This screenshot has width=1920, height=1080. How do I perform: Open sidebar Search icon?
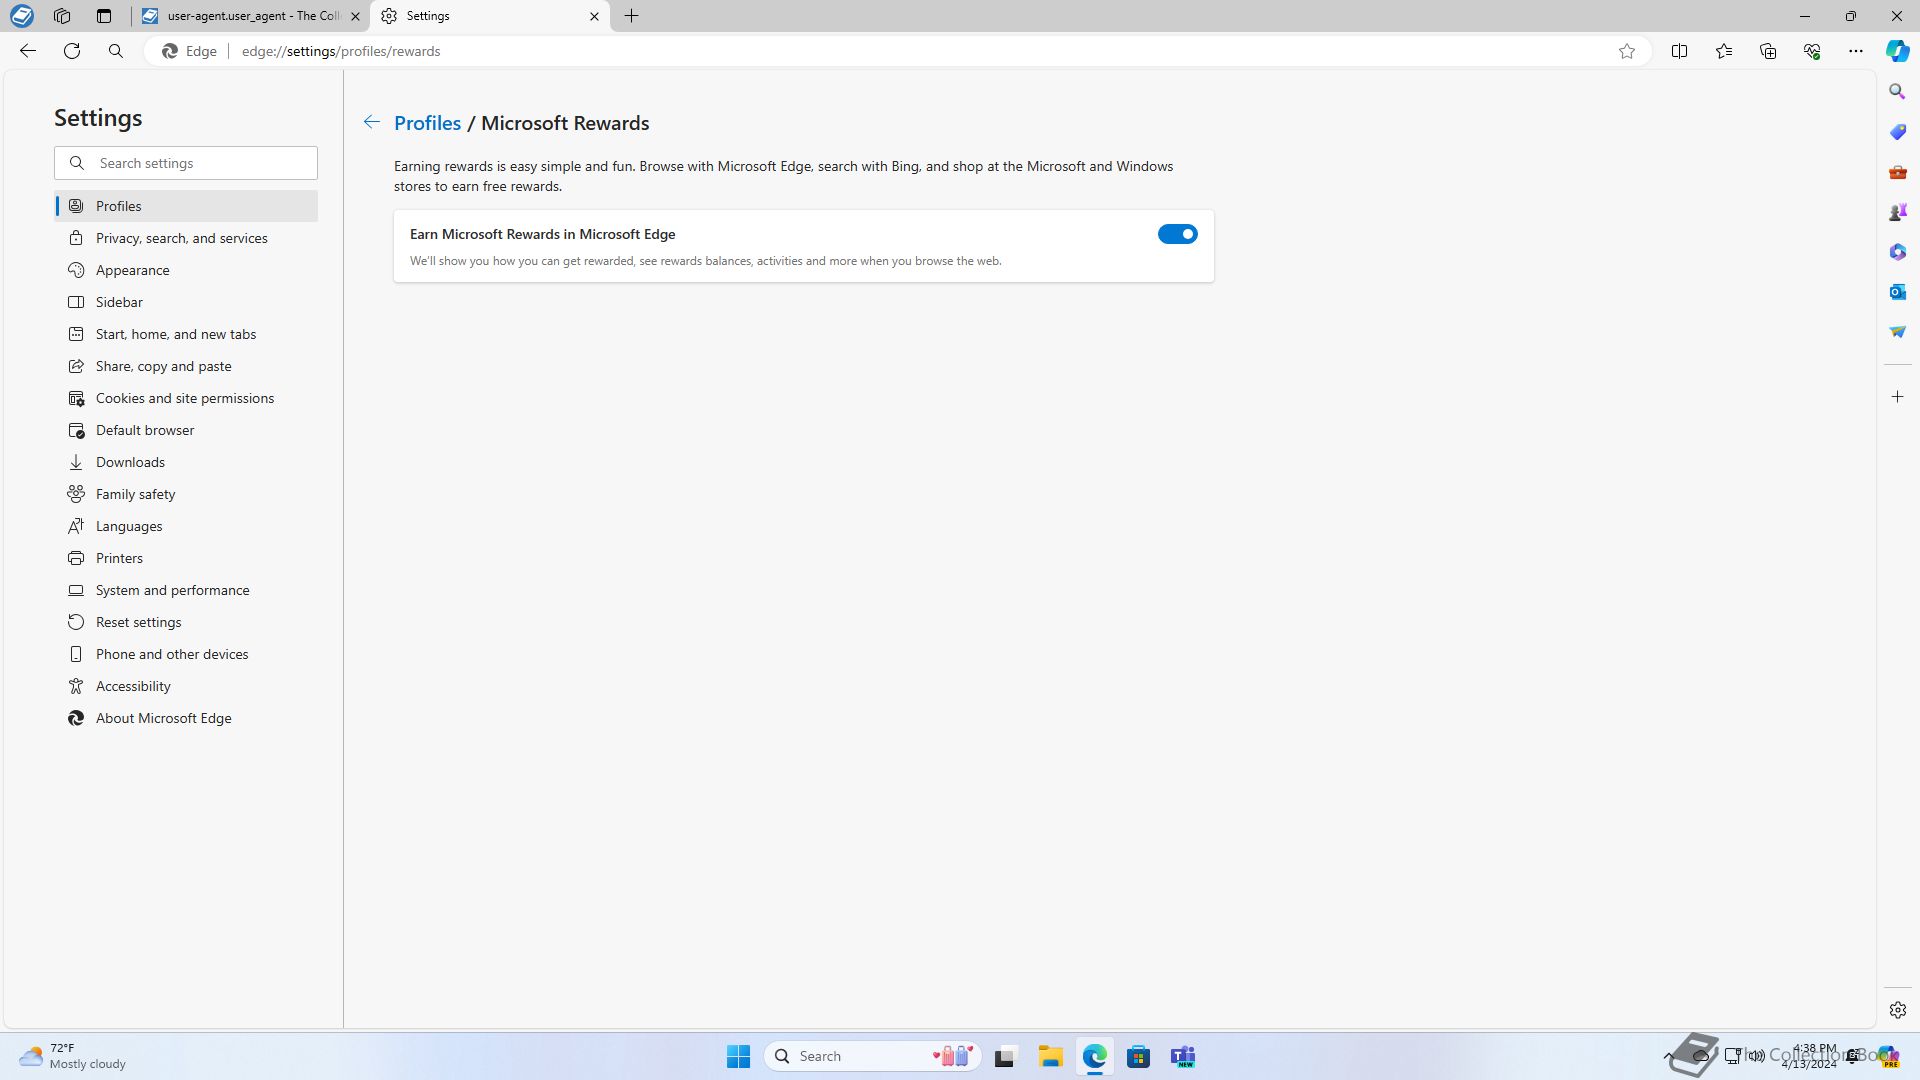click(1897, 92)
